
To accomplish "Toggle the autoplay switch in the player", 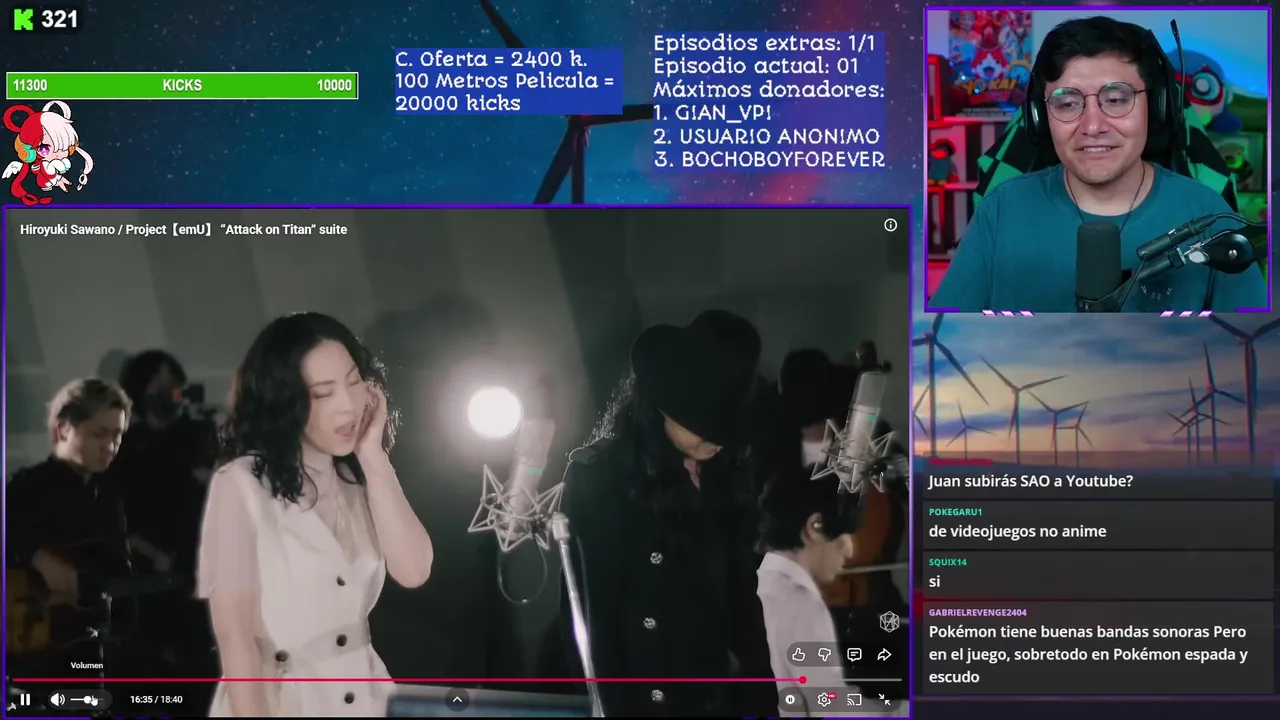I will click(790, 700).
